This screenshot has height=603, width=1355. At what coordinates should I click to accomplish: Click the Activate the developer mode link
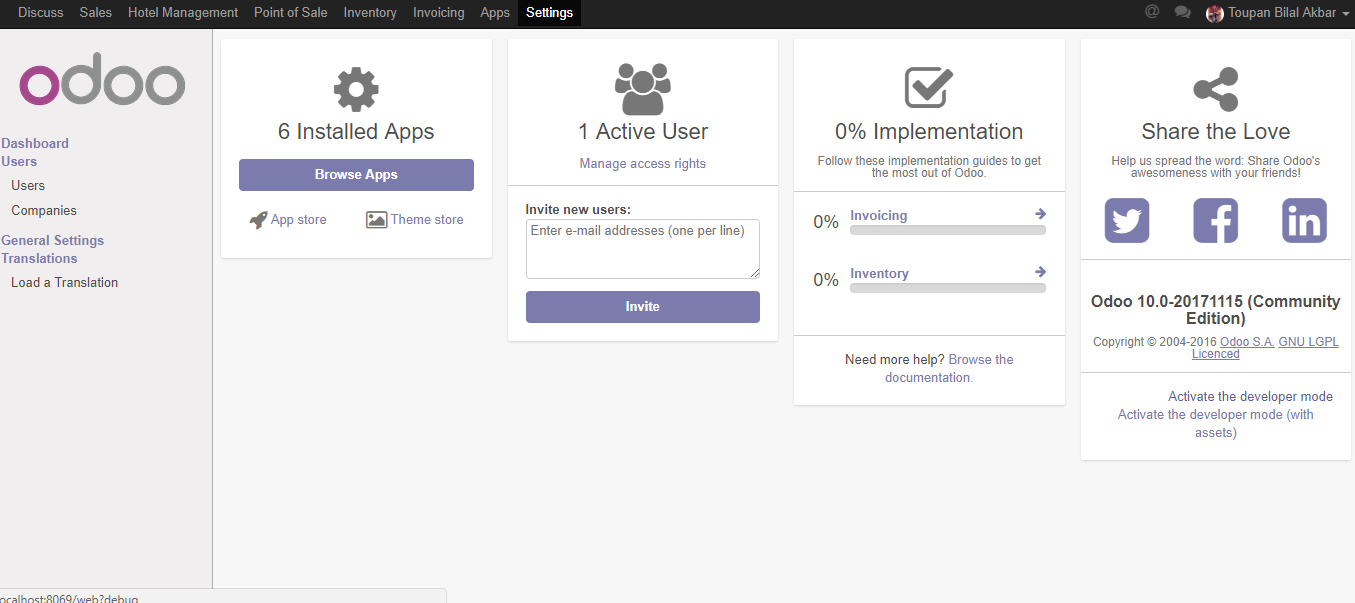(x=1250, y=396)
